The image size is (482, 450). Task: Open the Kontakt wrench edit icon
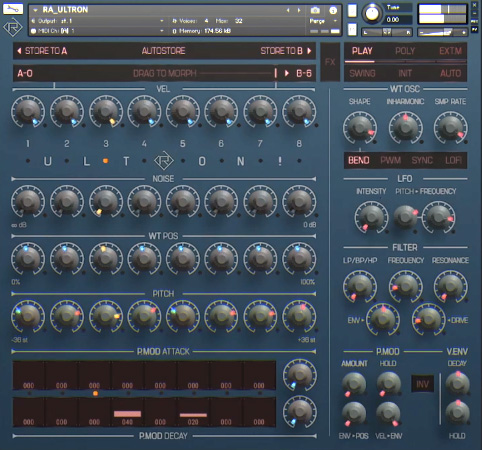(x=13, y=9)
